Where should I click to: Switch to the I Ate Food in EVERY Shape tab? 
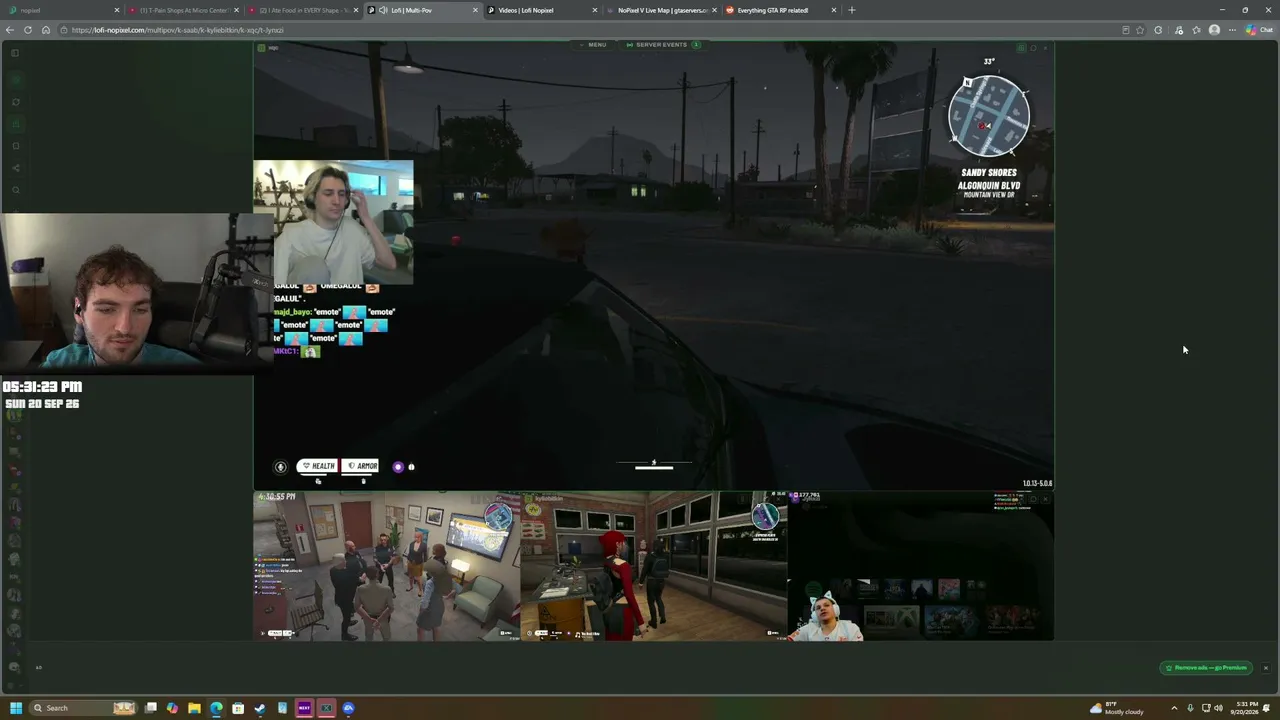302,10
